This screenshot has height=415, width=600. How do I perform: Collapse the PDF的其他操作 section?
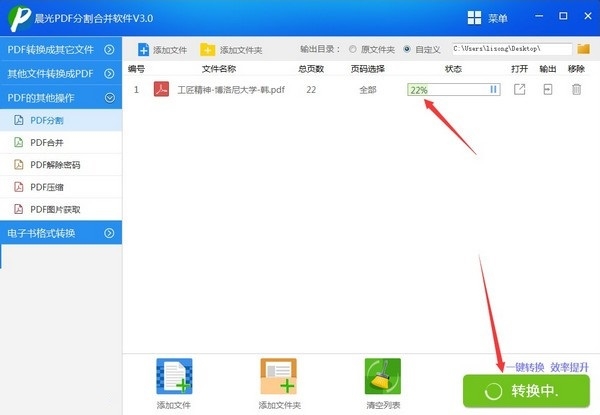(x=61, y=98)
